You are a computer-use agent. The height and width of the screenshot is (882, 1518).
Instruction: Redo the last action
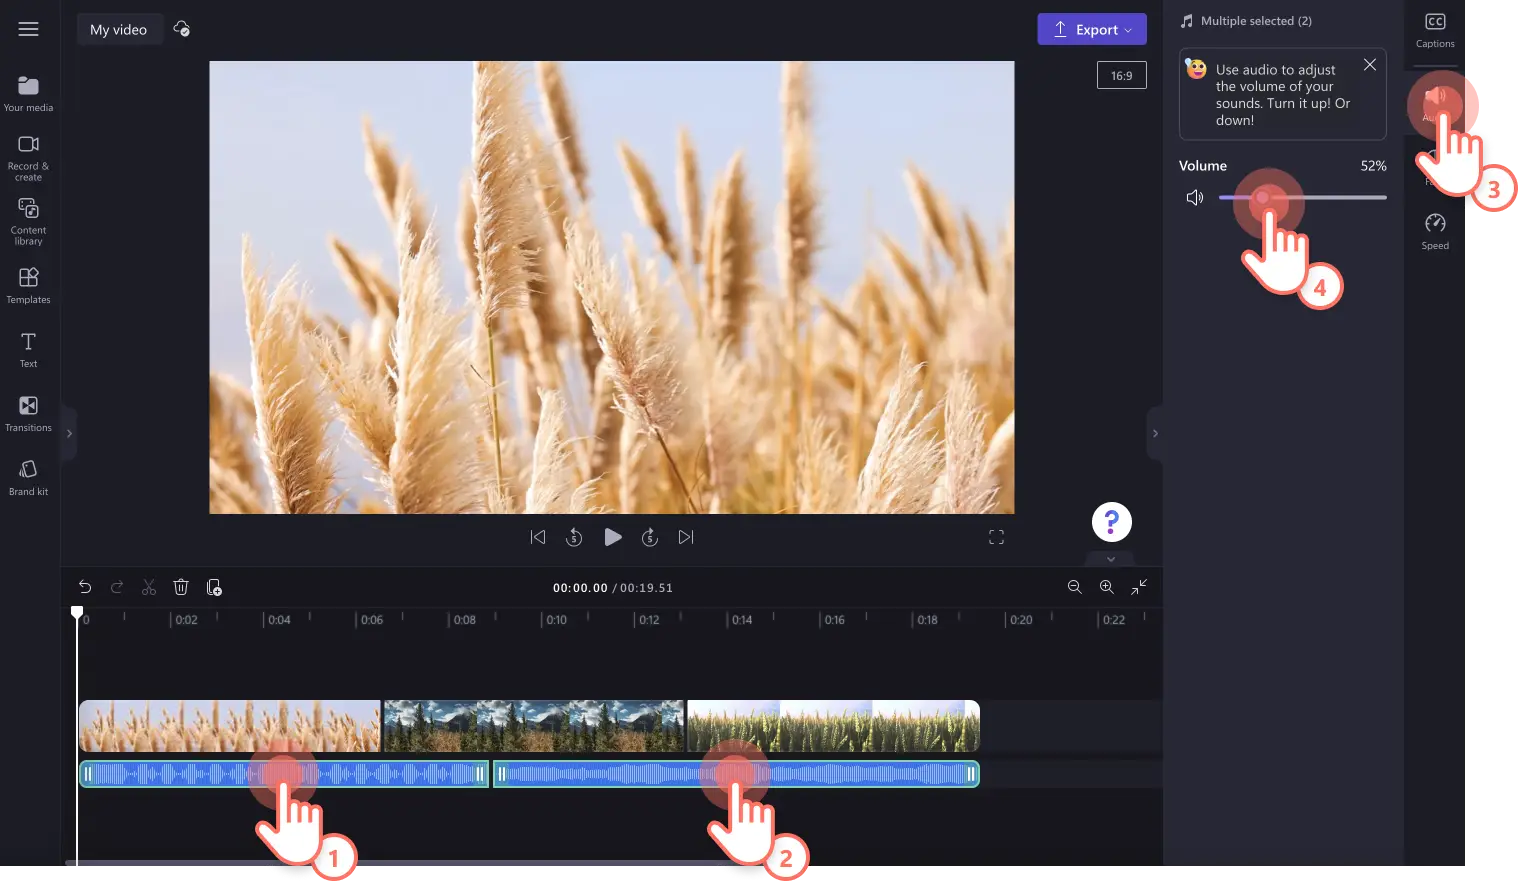coord(117,587)
